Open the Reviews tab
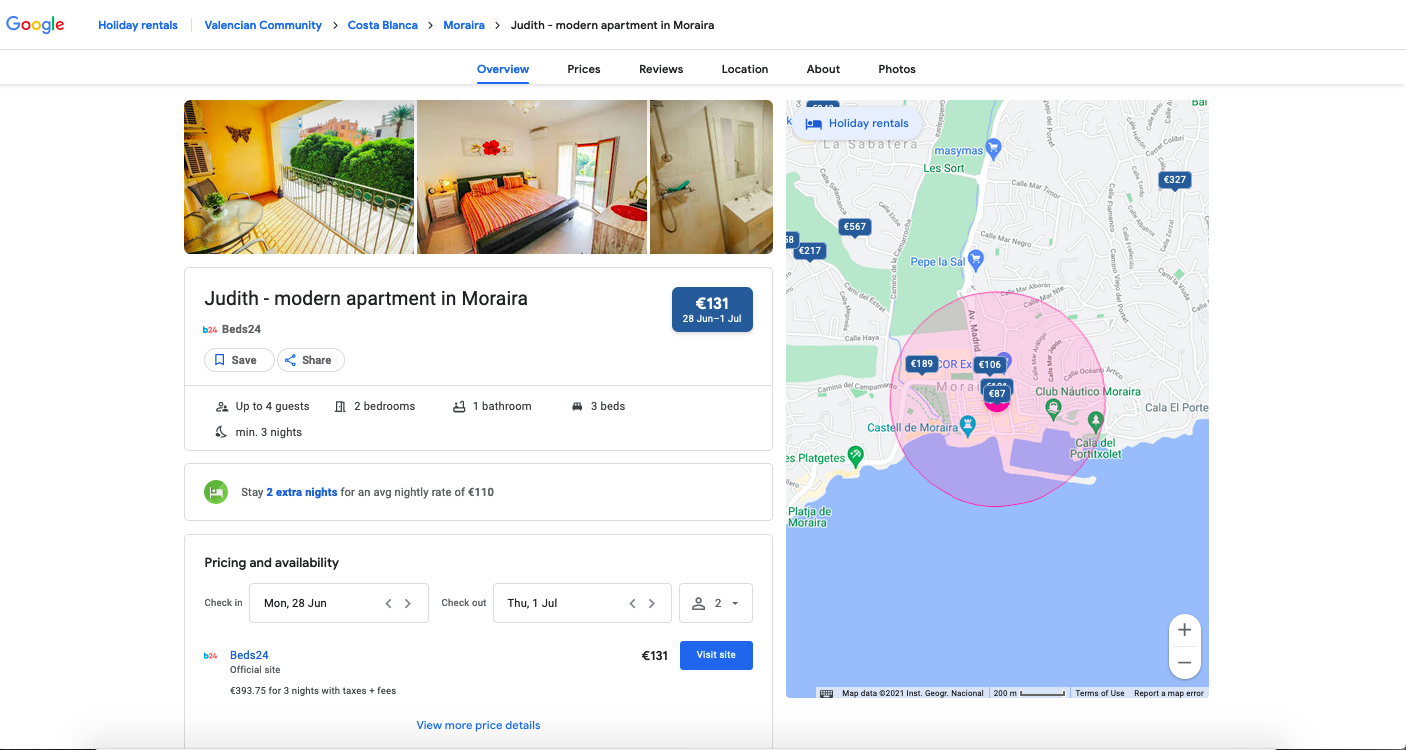 coord(661,69)
